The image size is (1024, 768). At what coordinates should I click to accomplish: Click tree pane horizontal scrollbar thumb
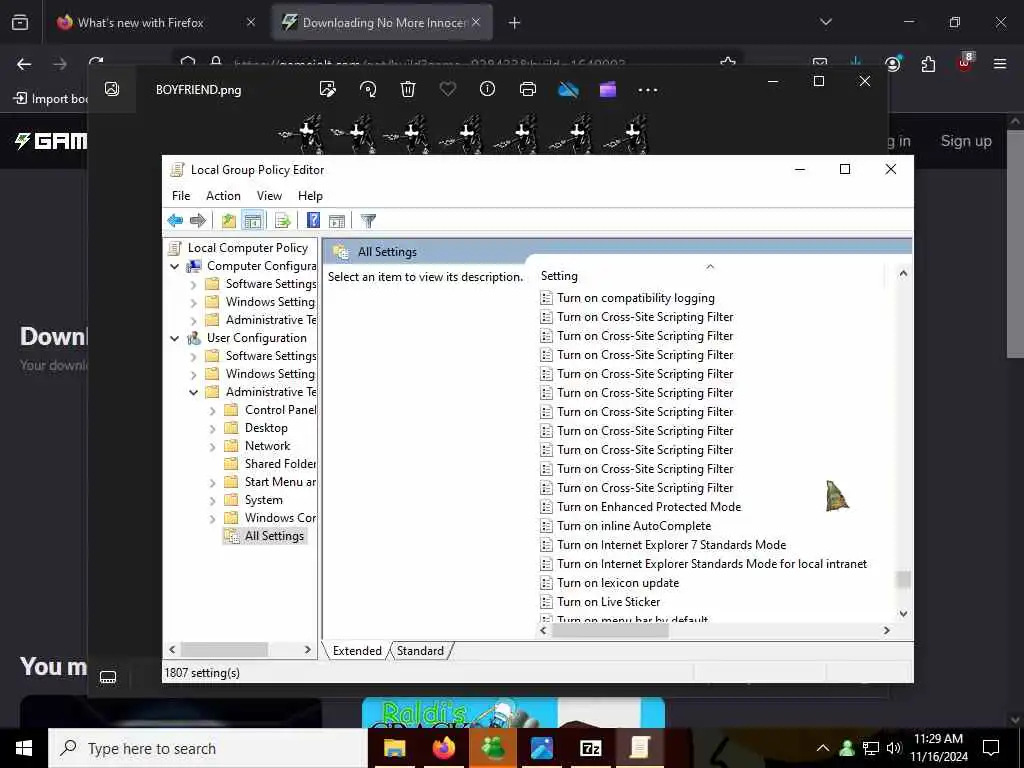point(224,650)
